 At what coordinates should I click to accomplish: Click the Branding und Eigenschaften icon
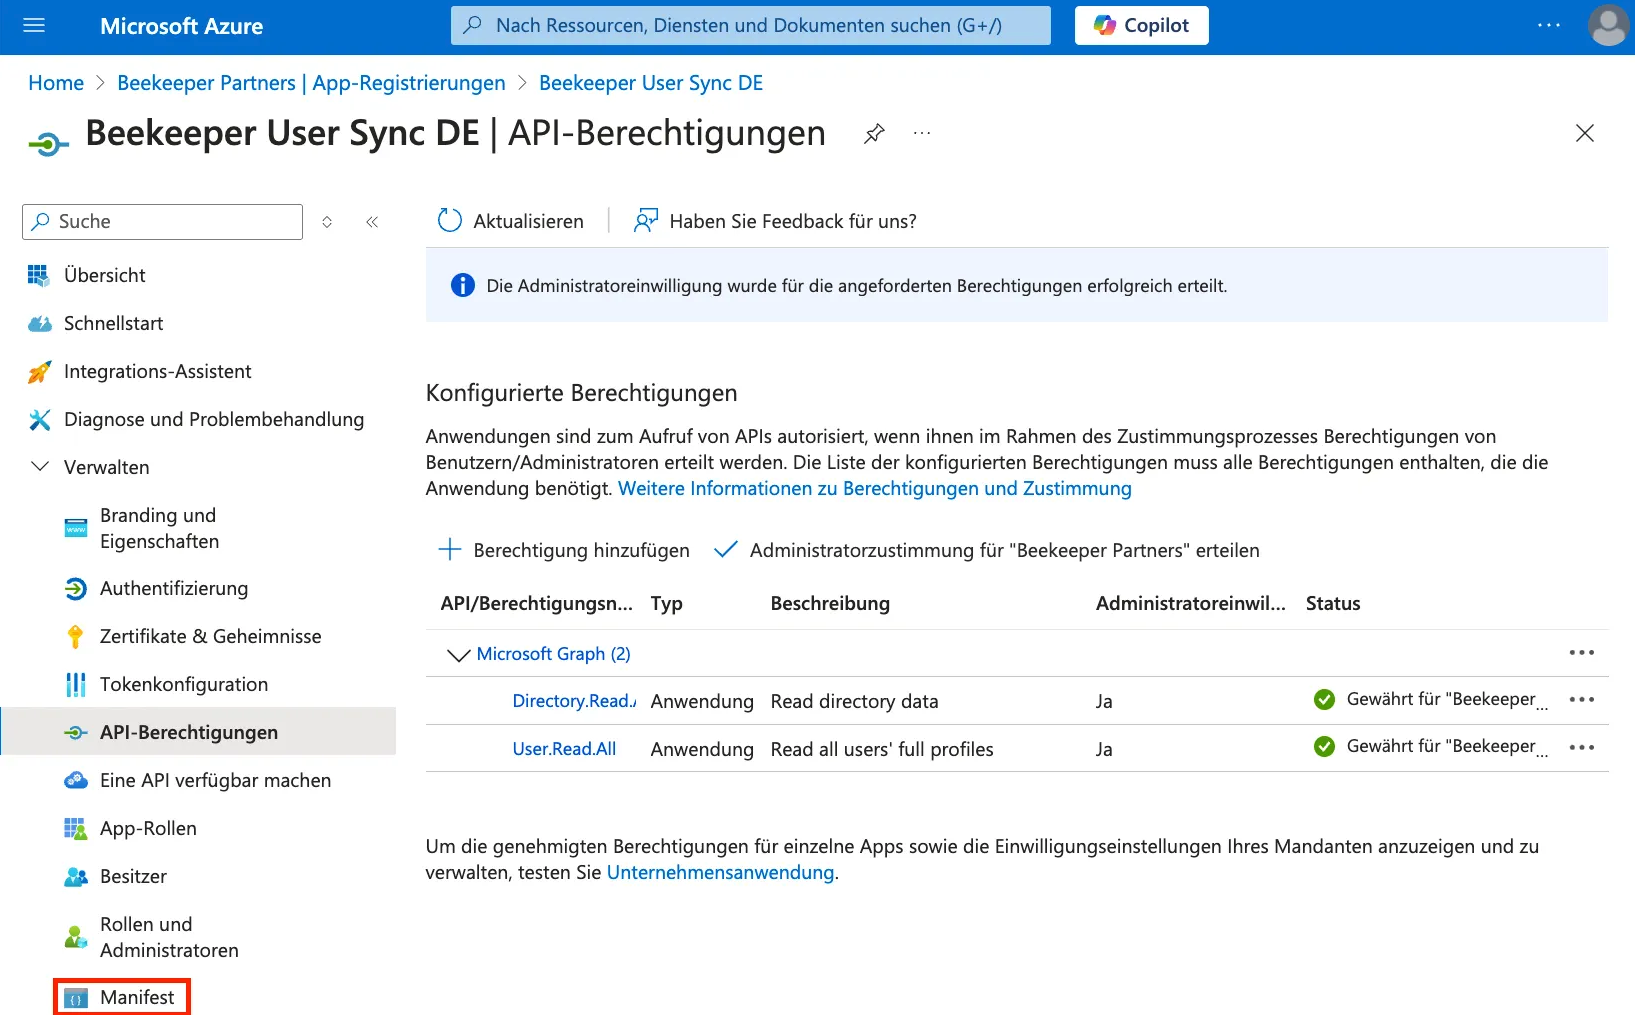[x=75, y=528]
